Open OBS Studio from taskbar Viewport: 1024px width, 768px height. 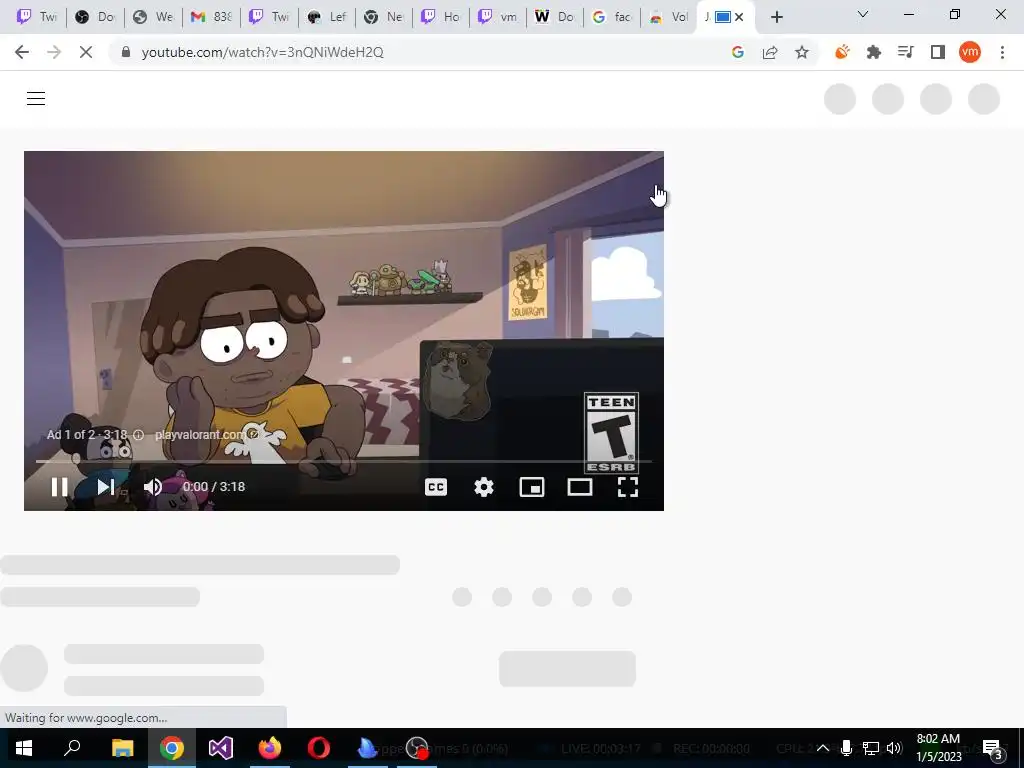[x=417, y=748]
